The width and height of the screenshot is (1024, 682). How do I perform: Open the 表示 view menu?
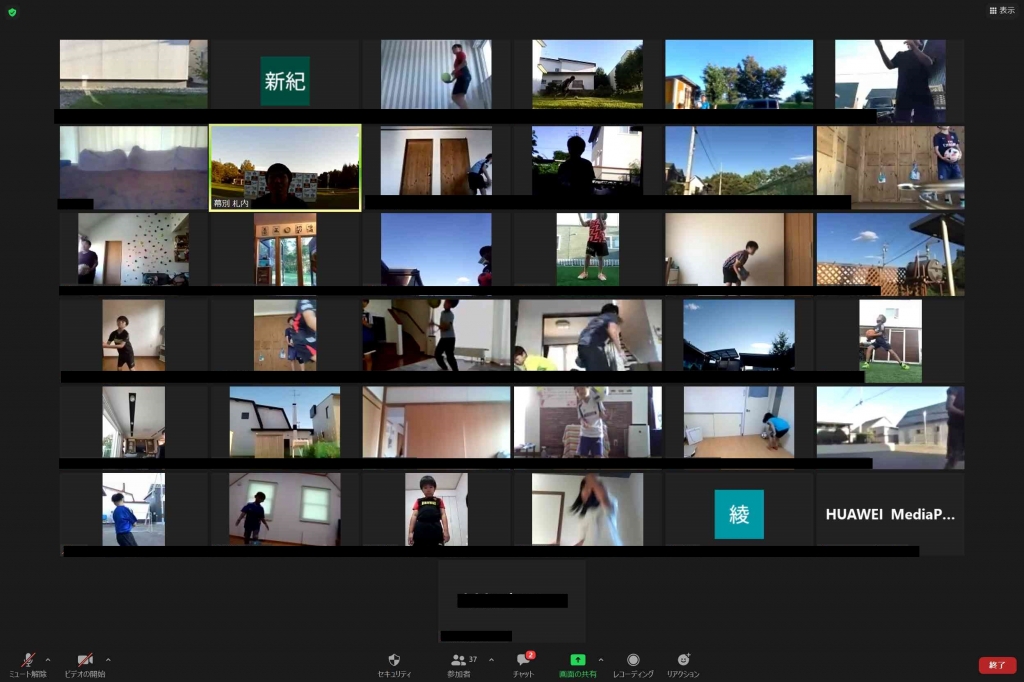pyautogui.click(x=1000, y=10)
